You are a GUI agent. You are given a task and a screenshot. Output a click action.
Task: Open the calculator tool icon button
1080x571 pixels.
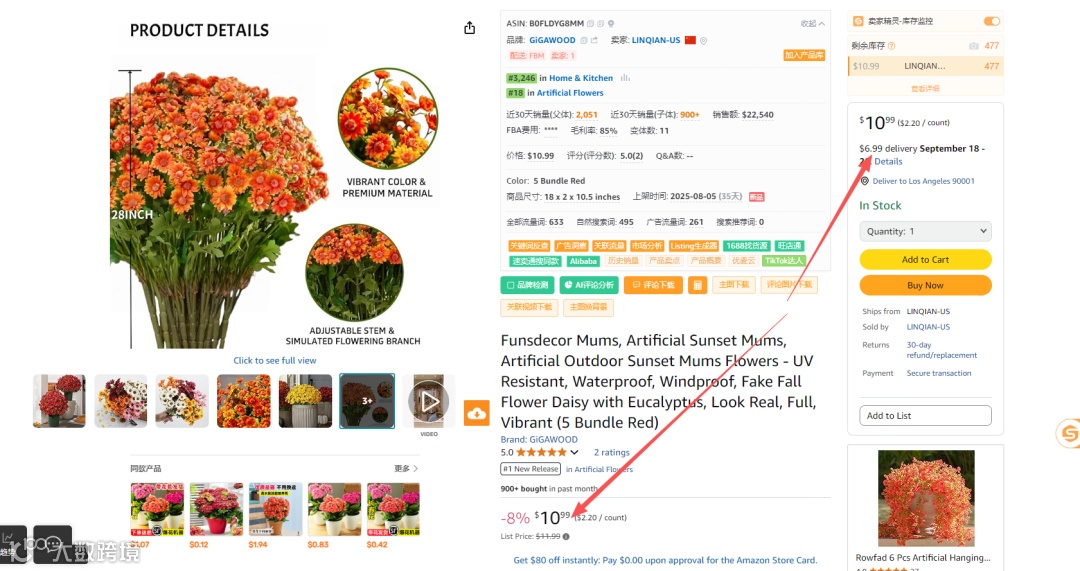[697, 284]
